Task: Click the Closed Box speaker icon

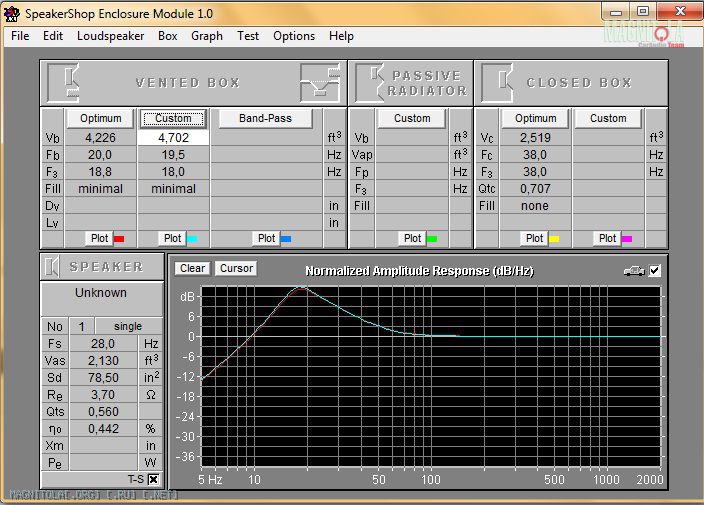Action: tap(498, 82)
